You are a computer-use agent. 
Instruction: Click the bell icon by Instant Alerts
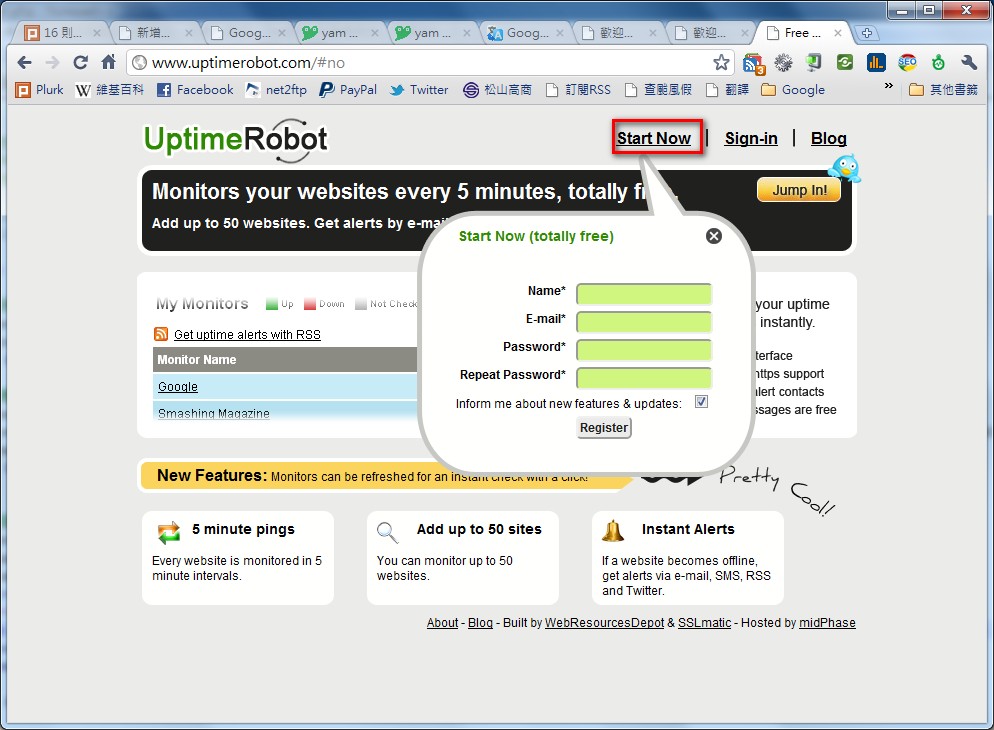click(x=613, y=531)
